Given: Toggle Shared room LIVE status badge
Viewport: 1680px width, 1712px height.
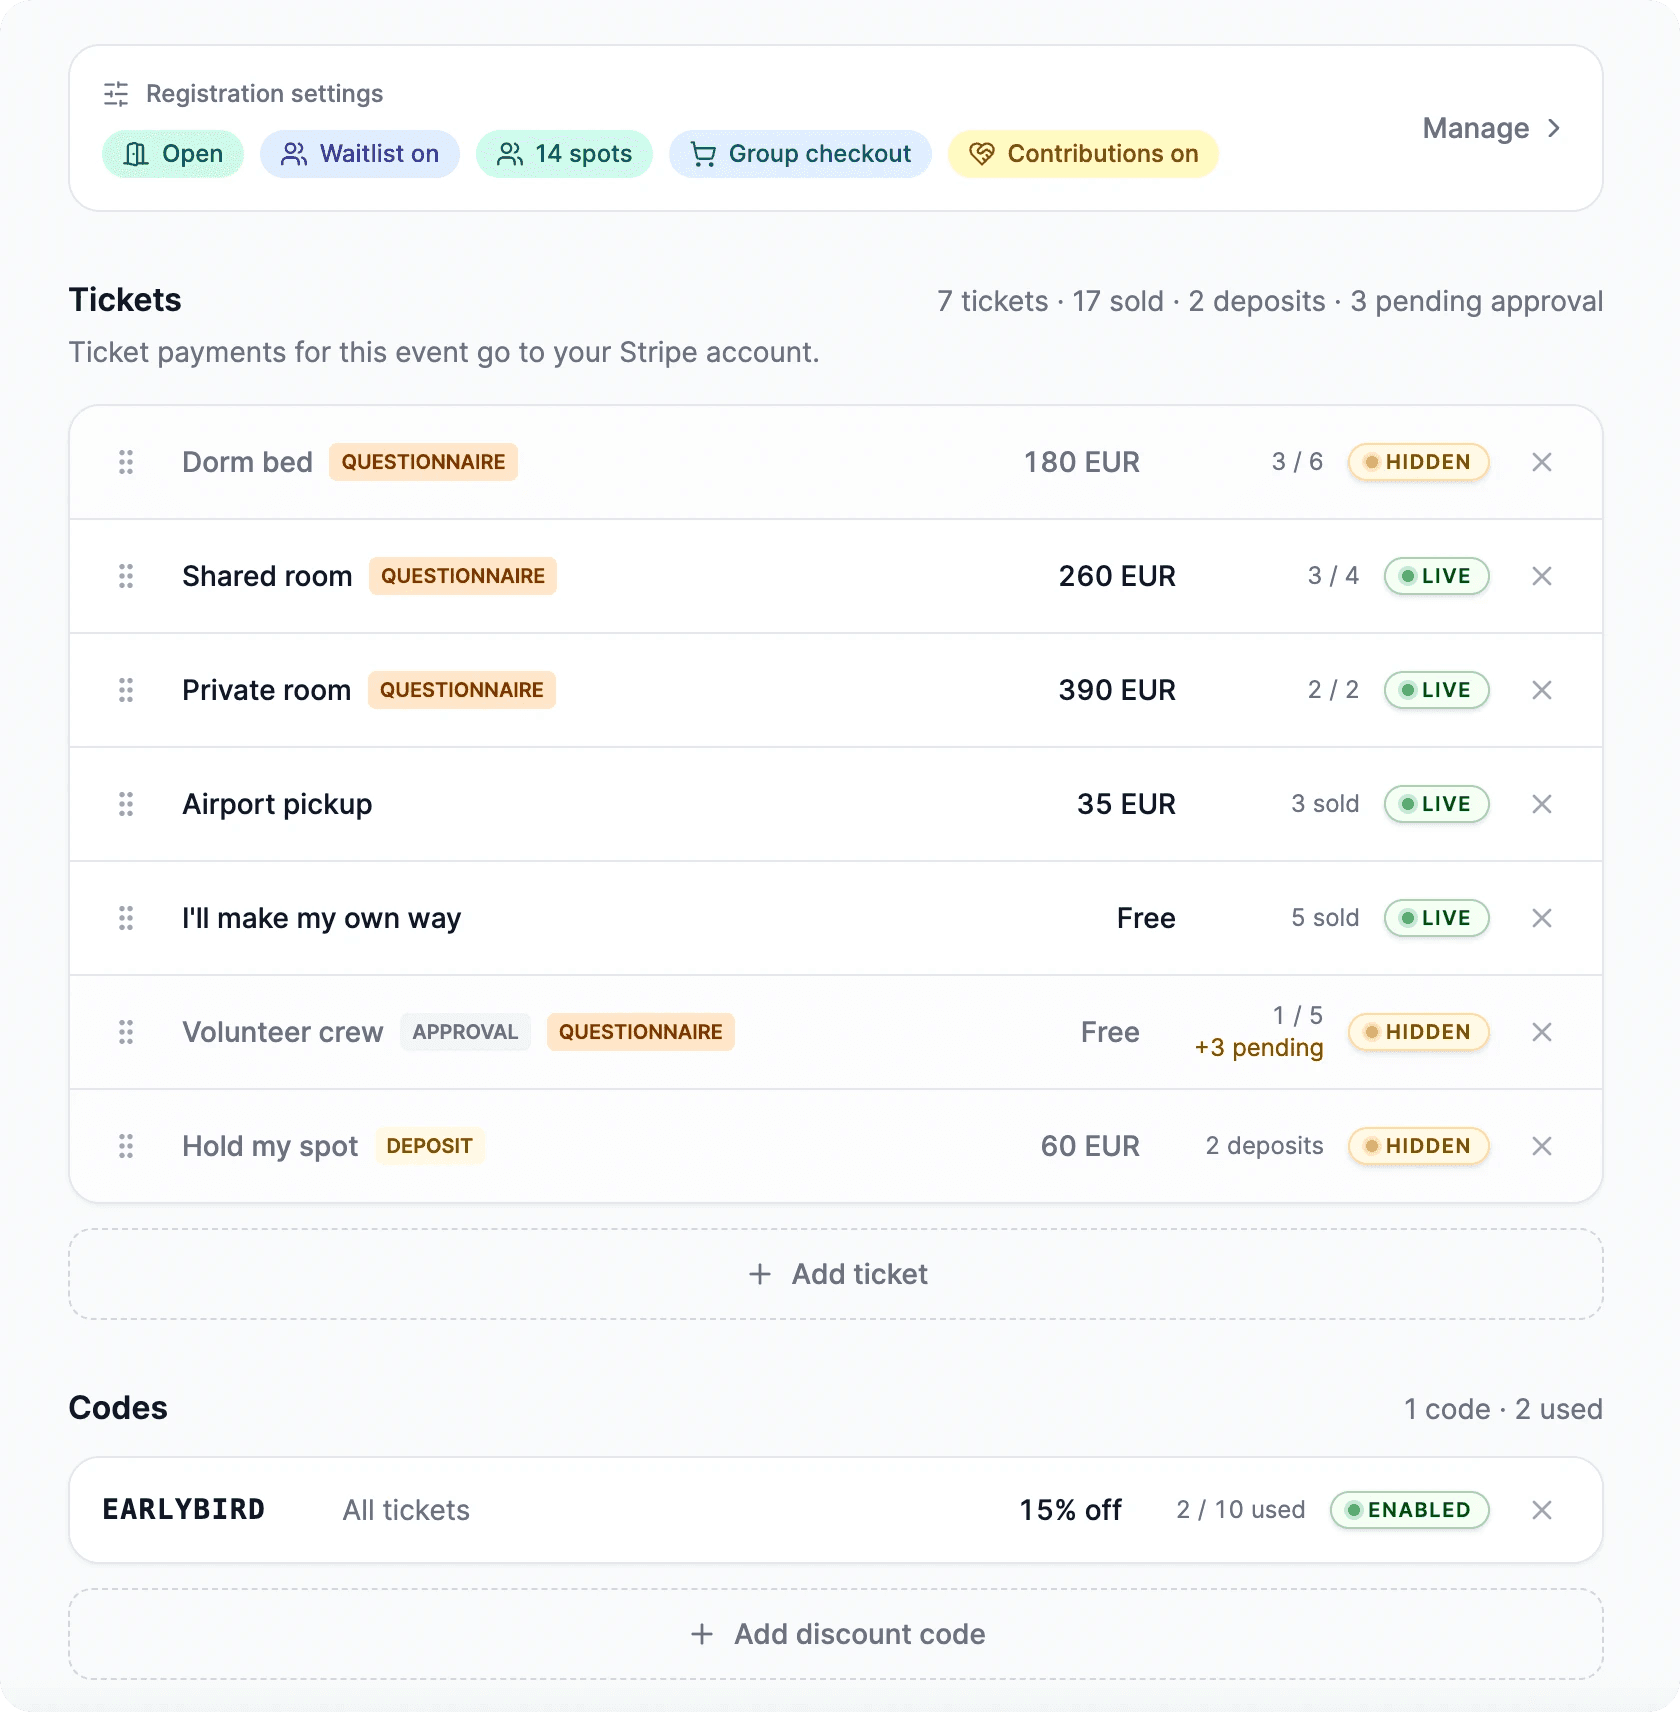Looking at the screenshot, I should coord(1436,576).
